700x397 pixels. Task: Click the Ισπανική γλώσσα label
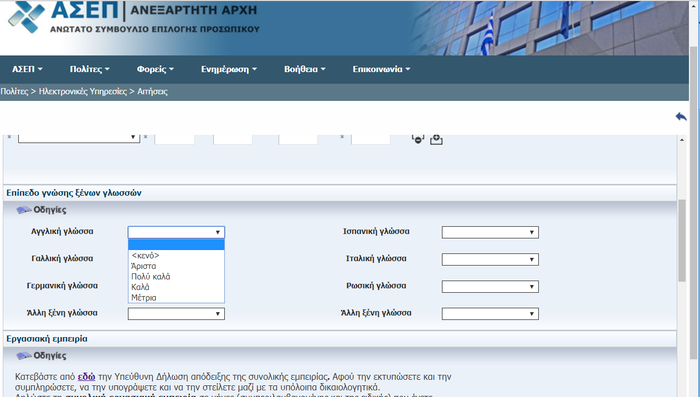(x=376, y=231)
